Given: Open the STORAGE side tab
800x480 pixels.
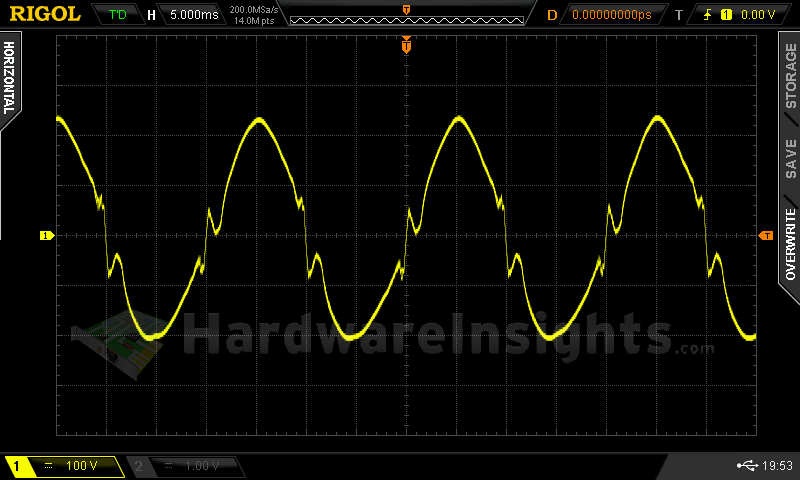Looking at the screenshot, I should (x=790, y=76).
